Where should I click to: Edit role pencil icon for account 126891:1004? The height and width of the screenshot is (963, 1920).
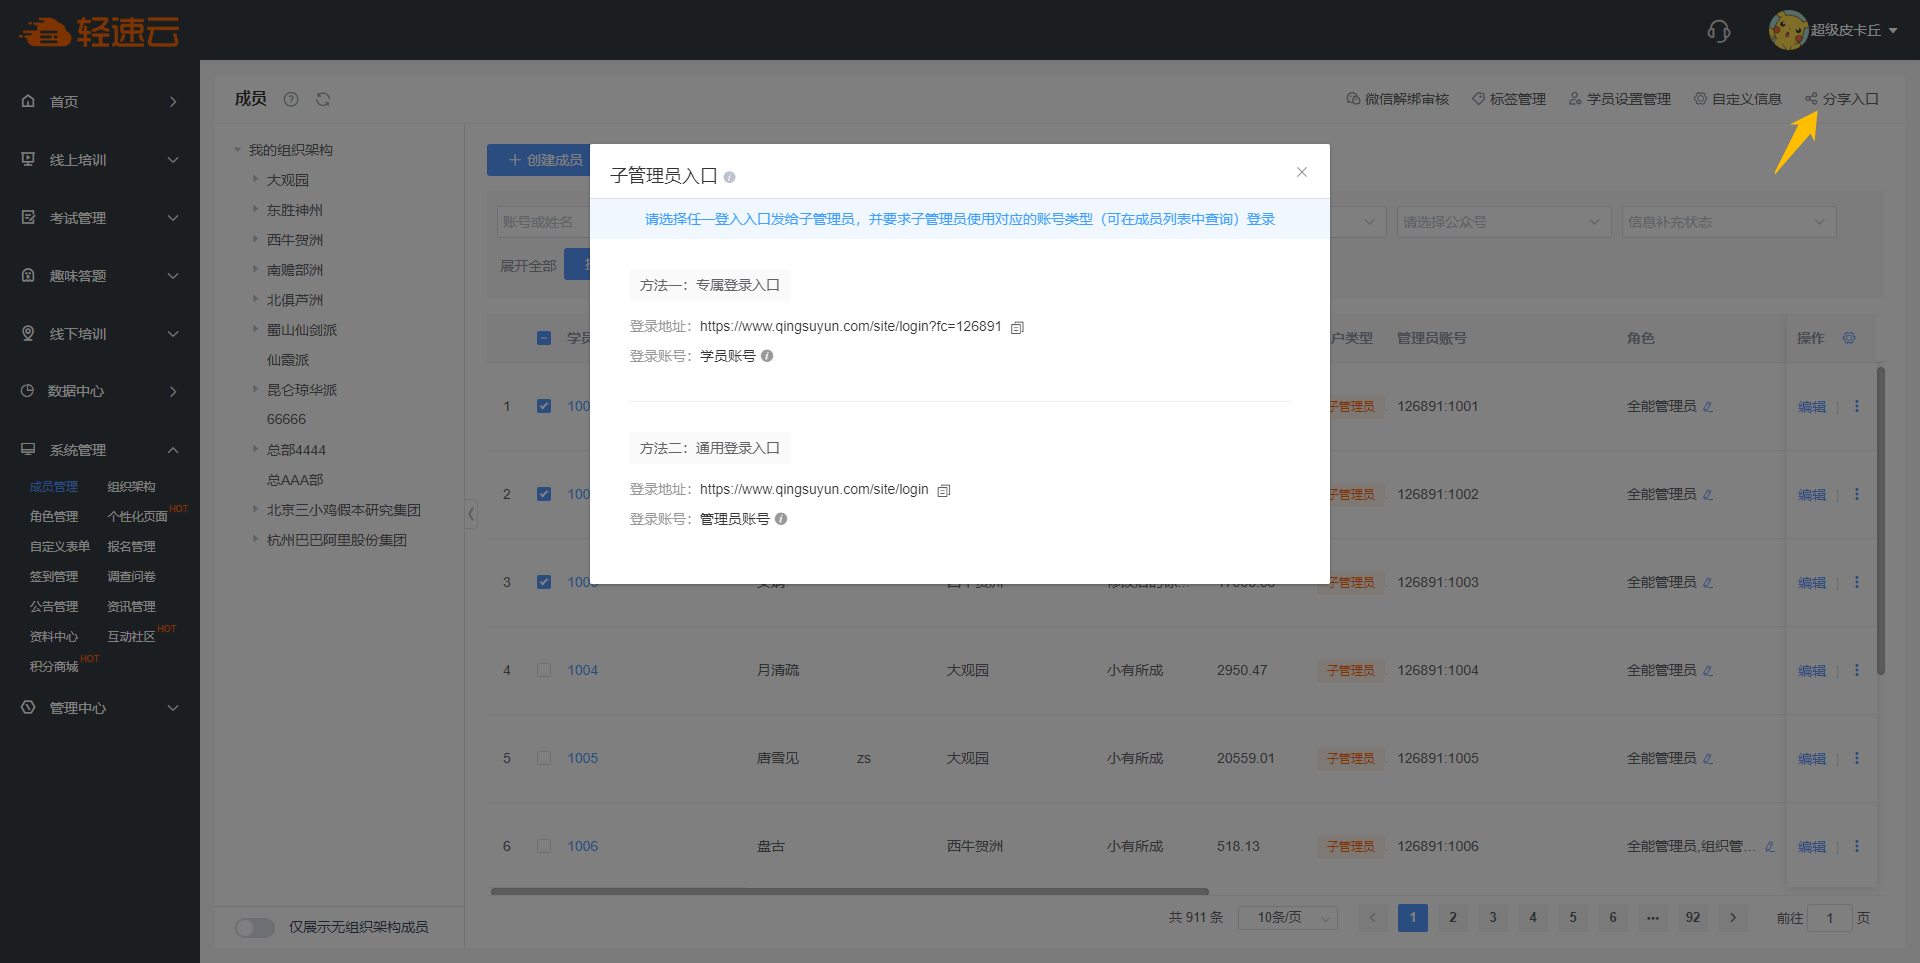click(1708, 671)
